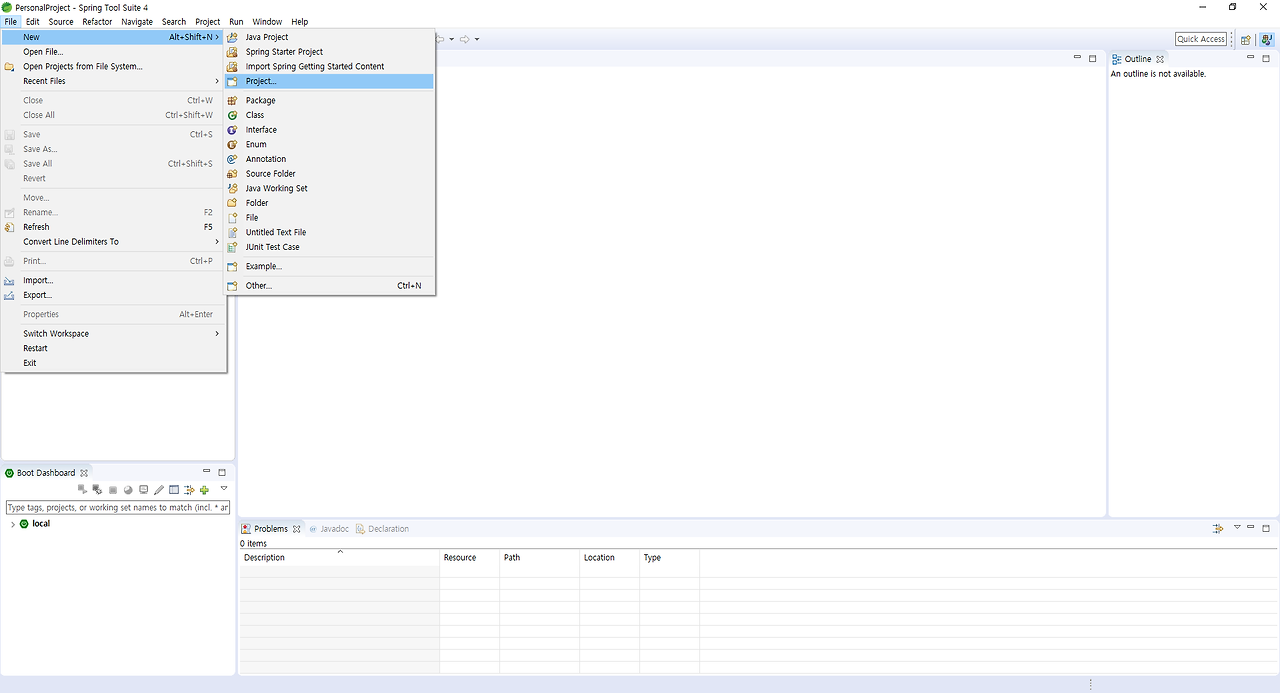Choose Import... from File menu
The height and width of the screenshot is (693, 1280).
point(114,281)
